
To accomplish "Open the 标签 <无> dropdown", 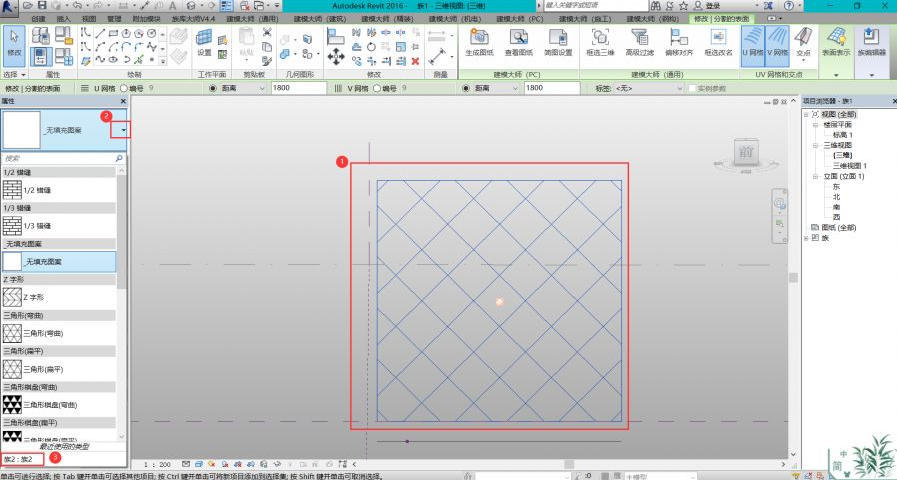I will point(649,88).
